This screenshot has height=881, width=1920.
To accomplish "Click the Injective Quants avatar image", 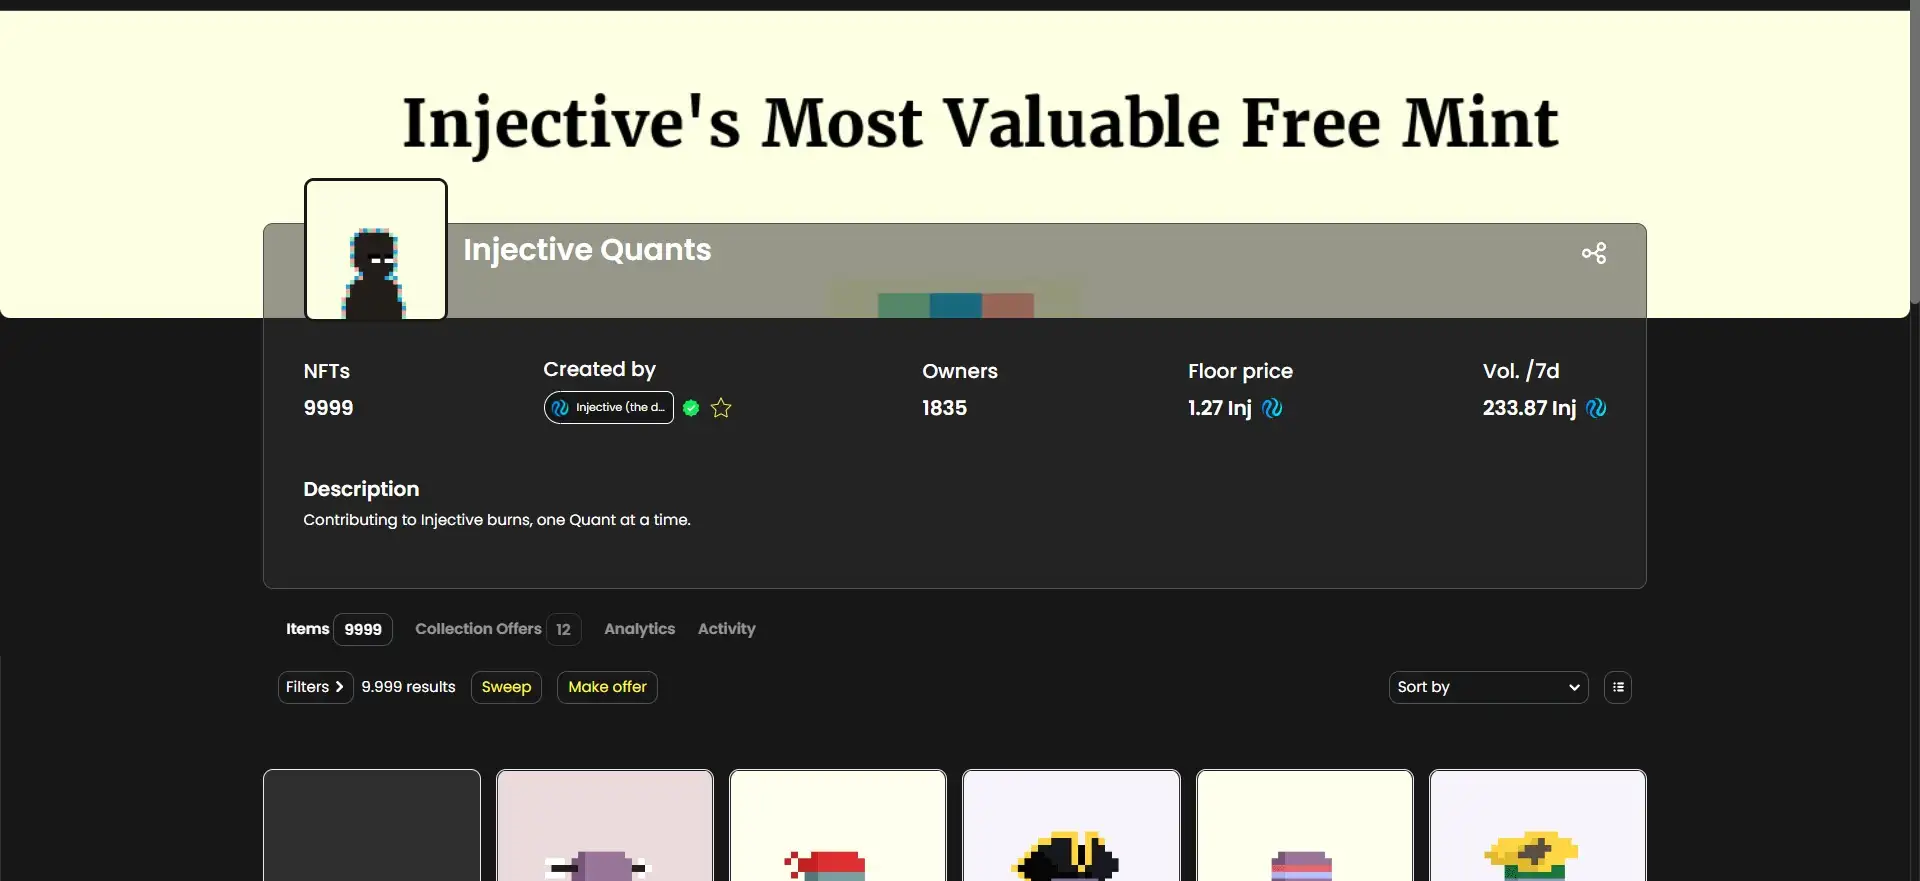I will pyautogui.click(x=376, y=250).
